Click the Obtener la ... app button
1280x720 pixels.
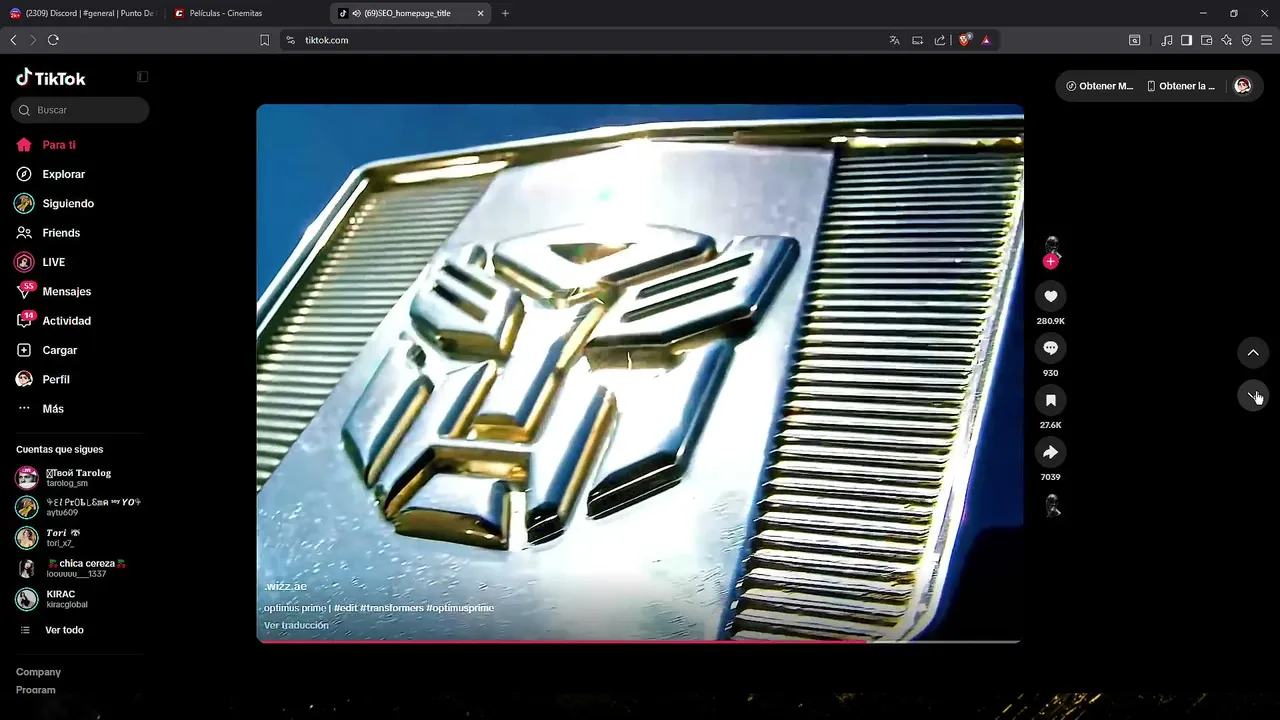[1182, 86]
